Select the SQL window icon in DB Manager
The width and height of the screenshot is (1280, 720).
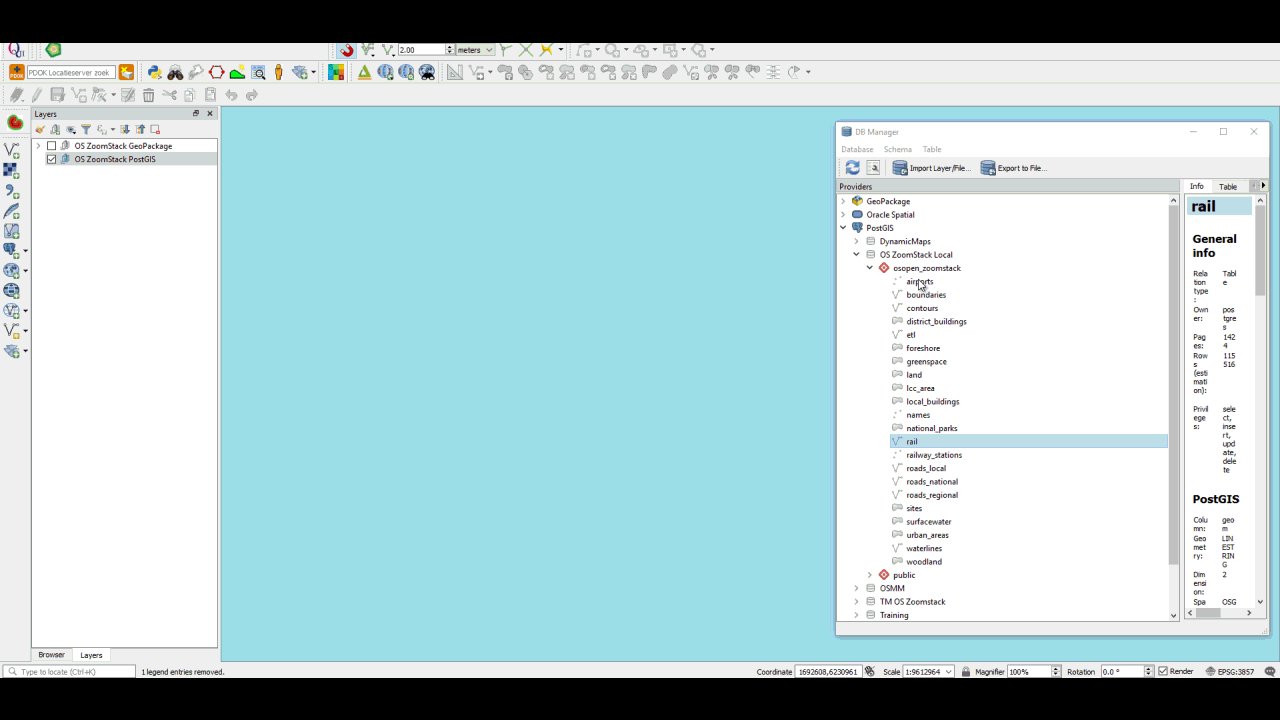pyautogui.click(x=873, y=168)
